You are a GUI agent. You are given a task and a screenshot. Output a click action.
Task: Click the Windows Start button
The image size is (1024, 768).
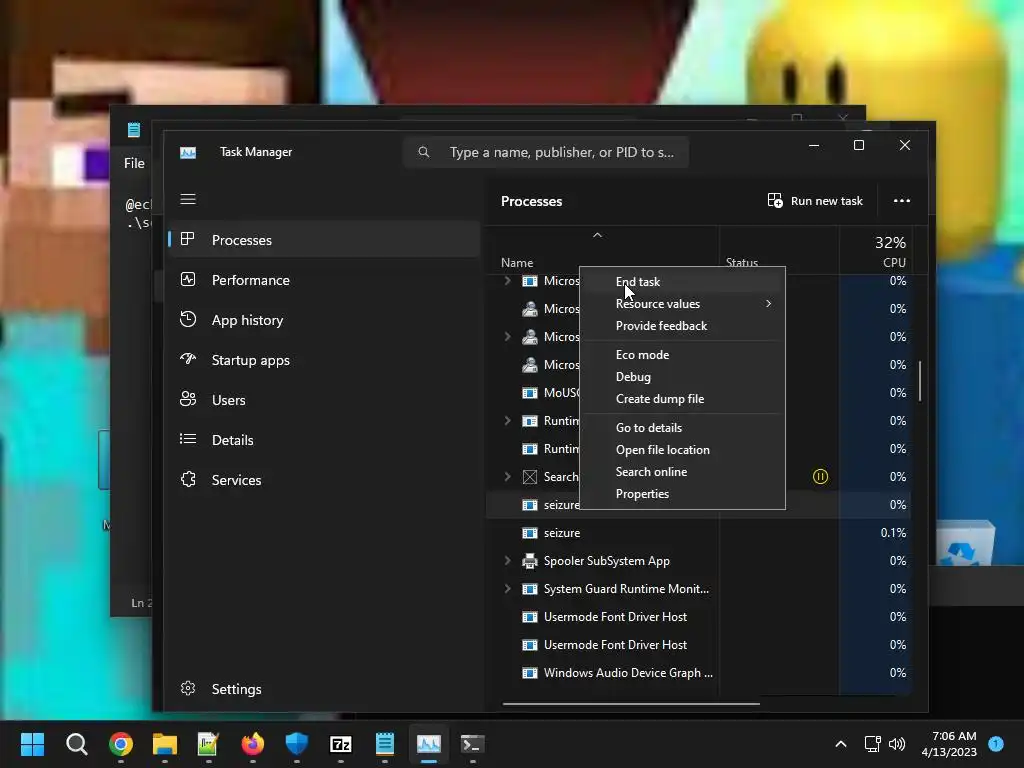click(32, 744)
